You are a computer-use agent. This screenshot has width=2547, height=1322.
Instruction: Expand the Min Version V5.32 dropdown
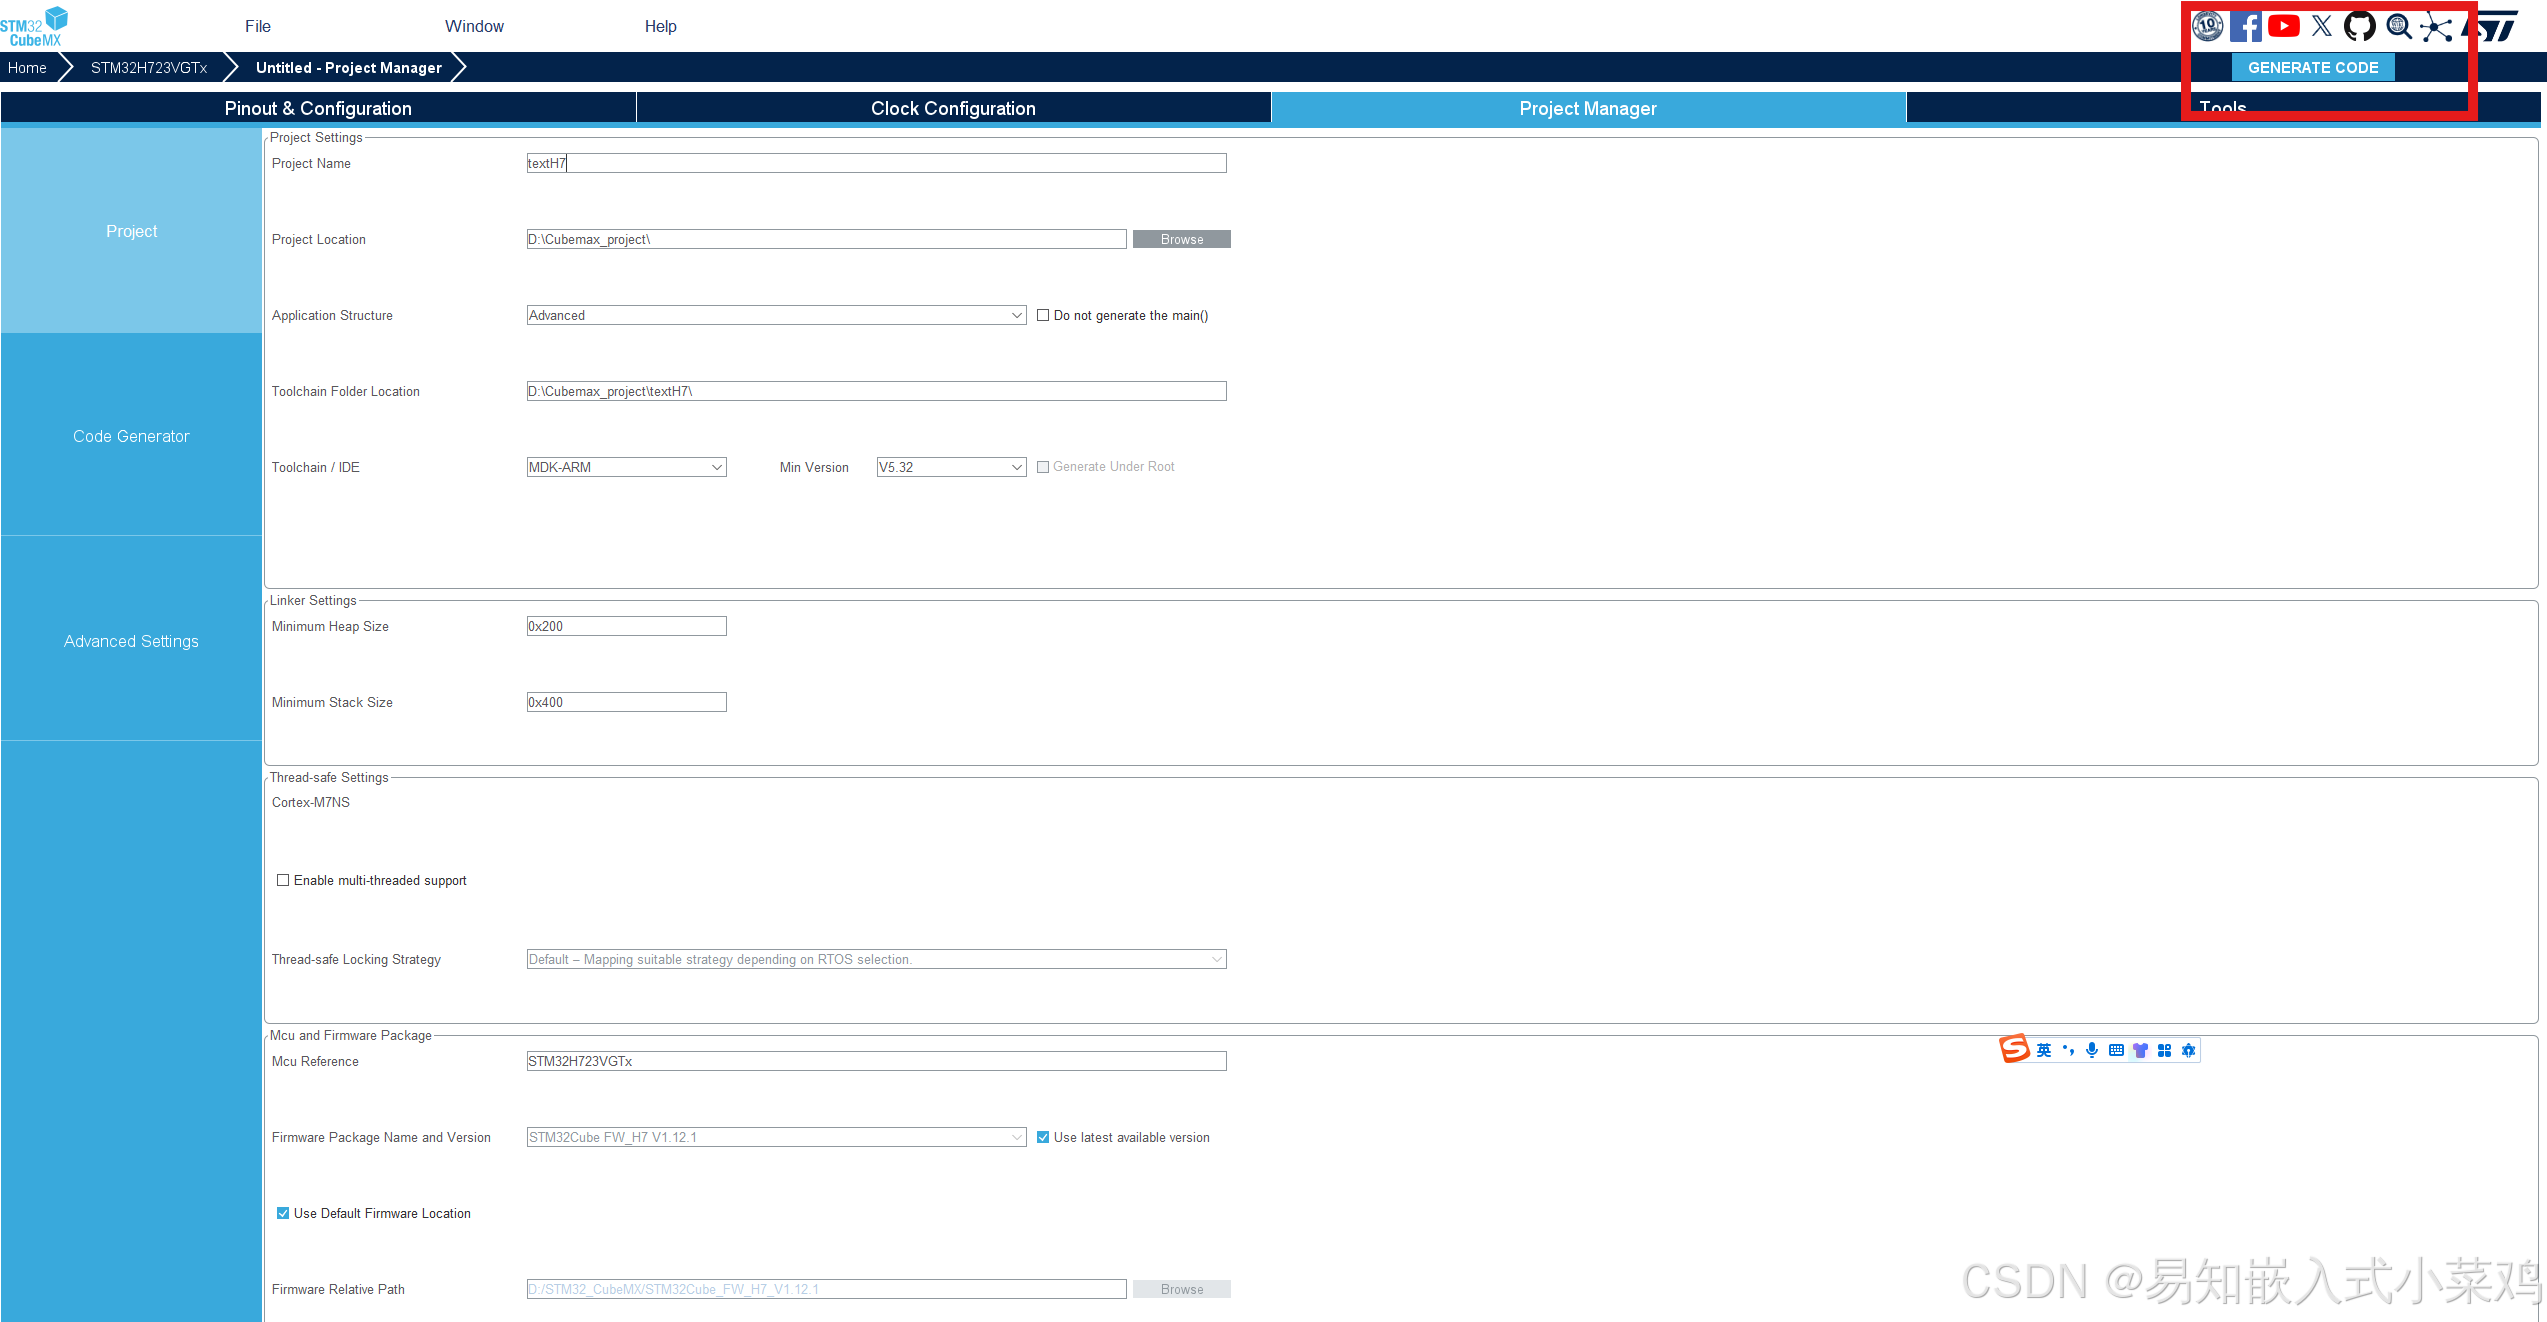[x=1016, y=467]
